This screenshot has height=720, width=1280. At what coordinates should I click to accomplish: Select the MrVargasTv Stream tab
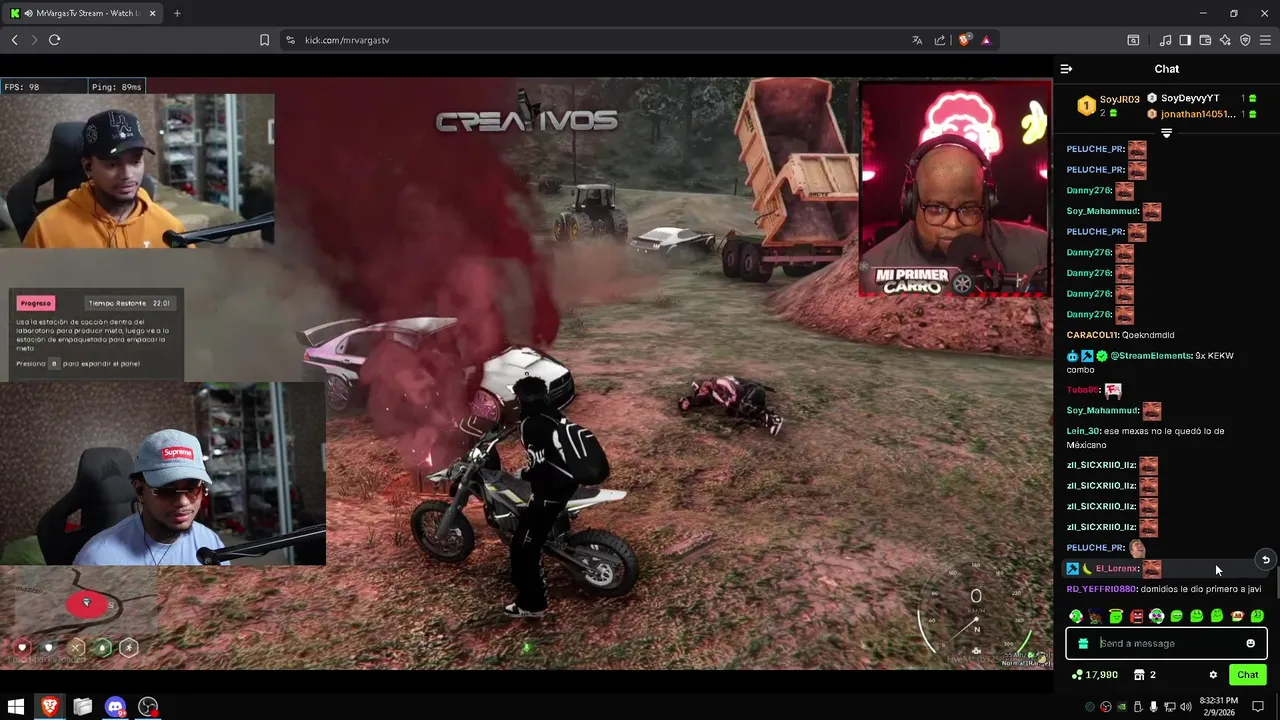click(84, 13)
